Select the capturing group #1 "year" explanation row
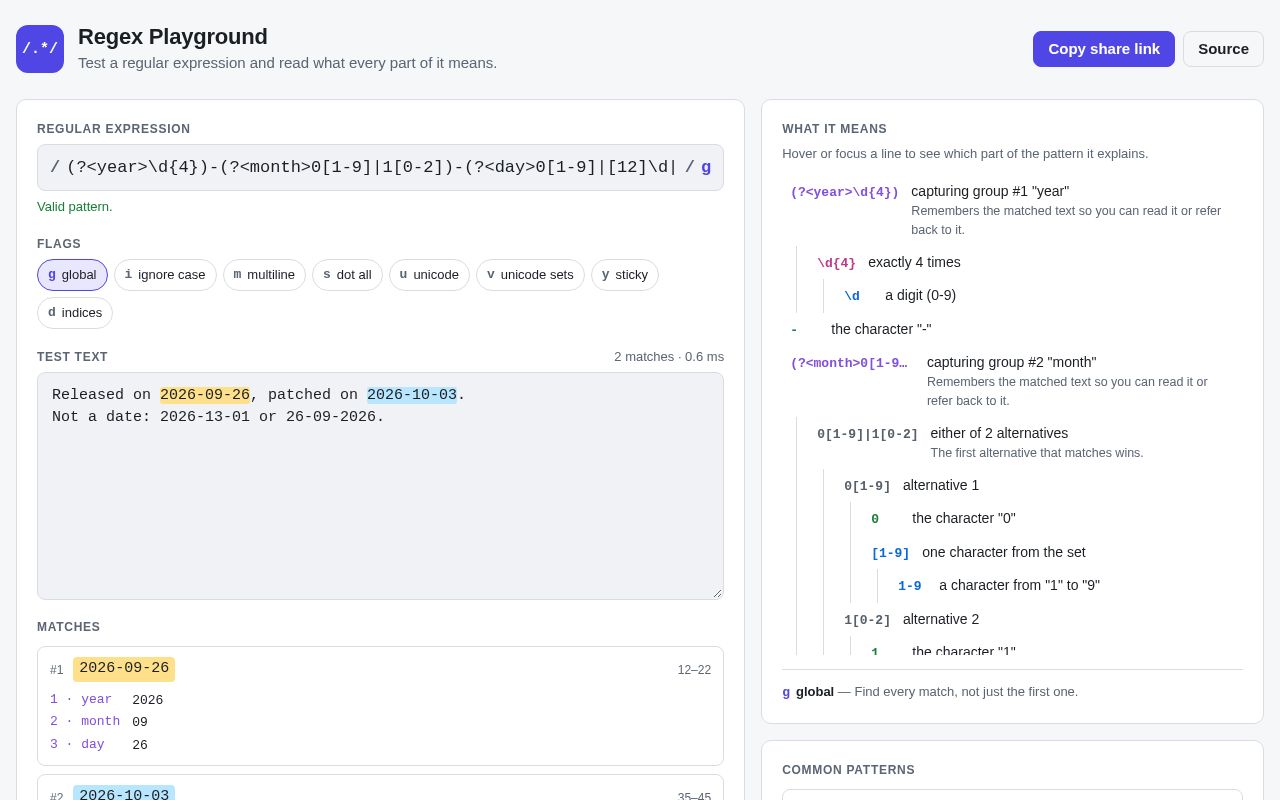 [1012, 210]
